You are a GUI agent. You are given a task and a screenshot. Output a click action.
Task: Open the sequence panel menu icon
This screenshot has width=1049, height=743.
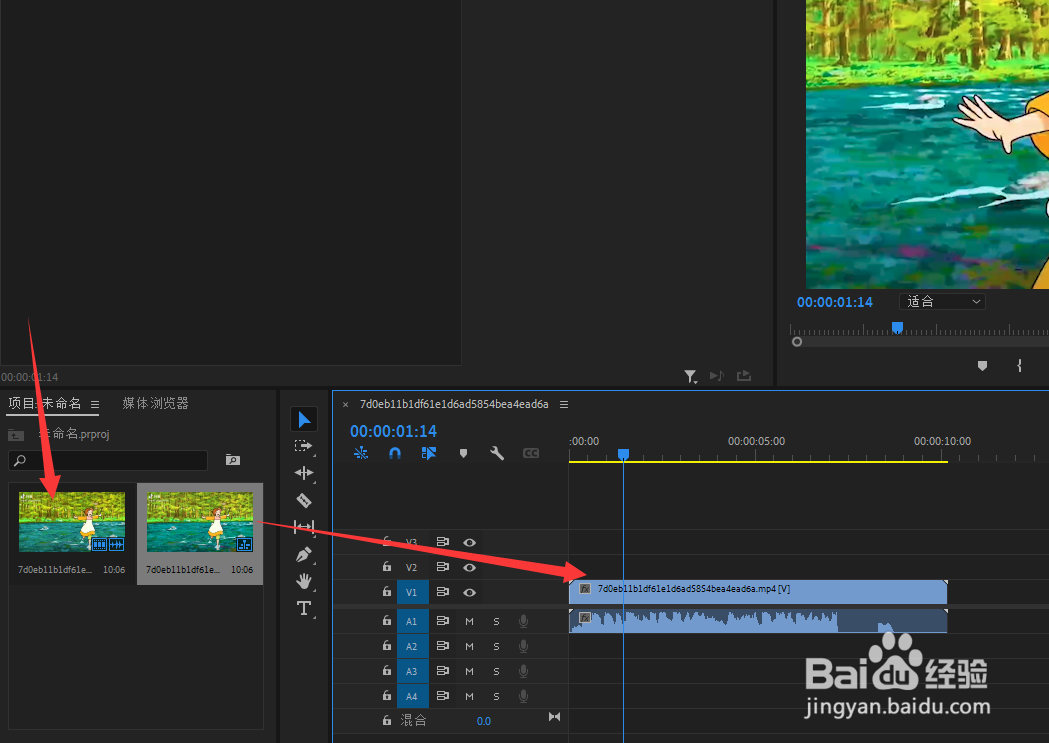point(564,404)
